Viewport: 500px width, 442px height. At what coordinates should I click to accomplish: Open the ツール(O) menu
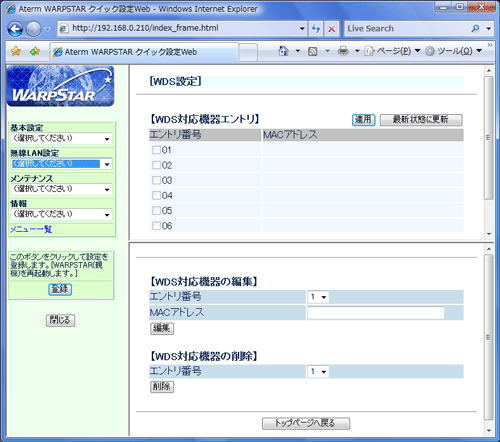[x=454, y=51]
